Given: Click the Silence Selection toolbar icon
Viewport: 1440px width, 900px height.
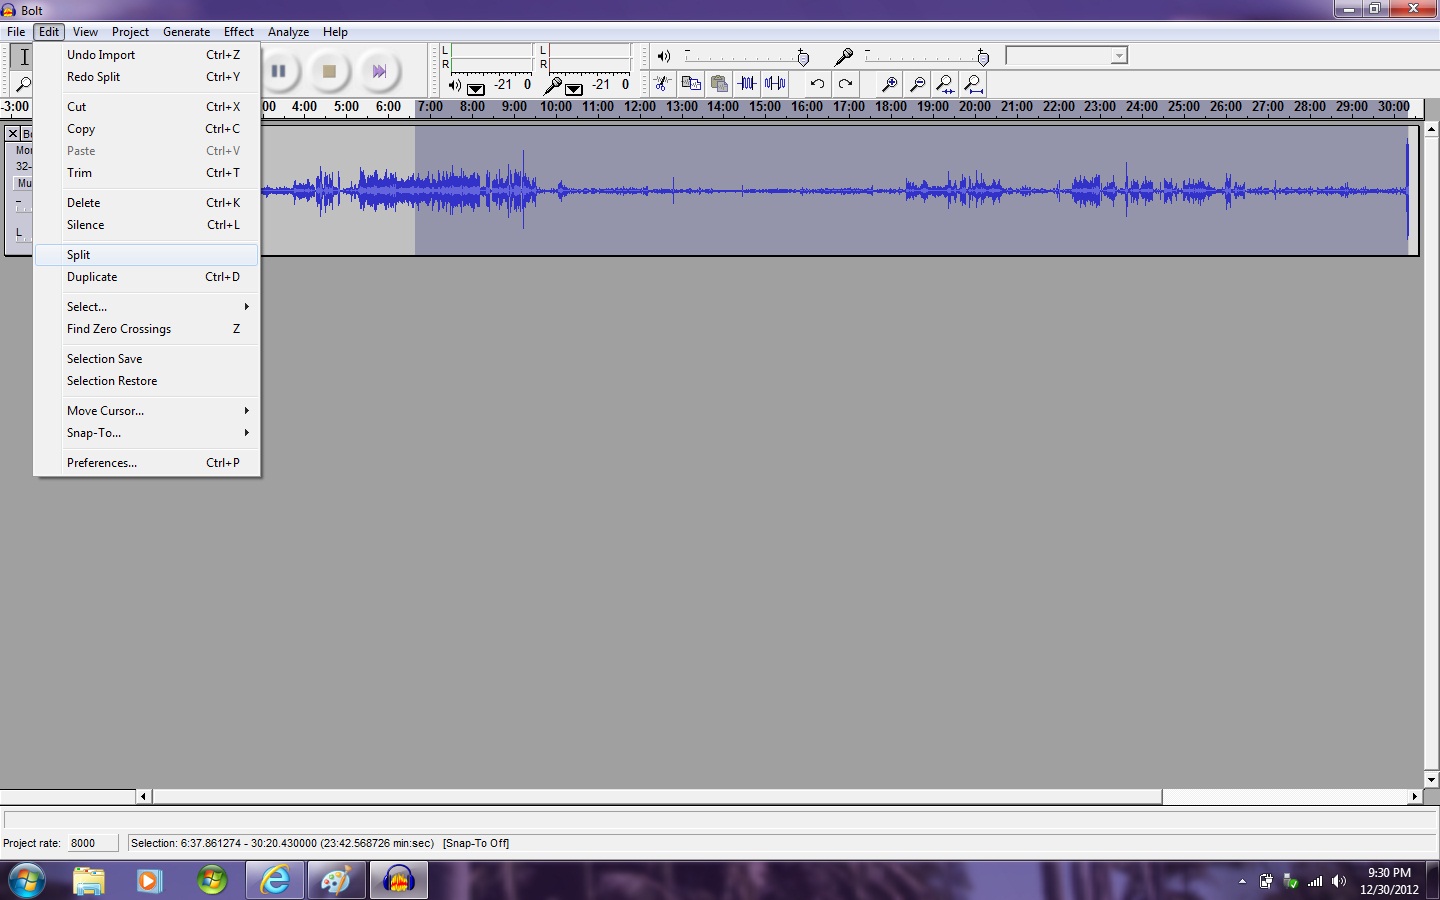Looking at the screenshot, I should coord(775,84).
